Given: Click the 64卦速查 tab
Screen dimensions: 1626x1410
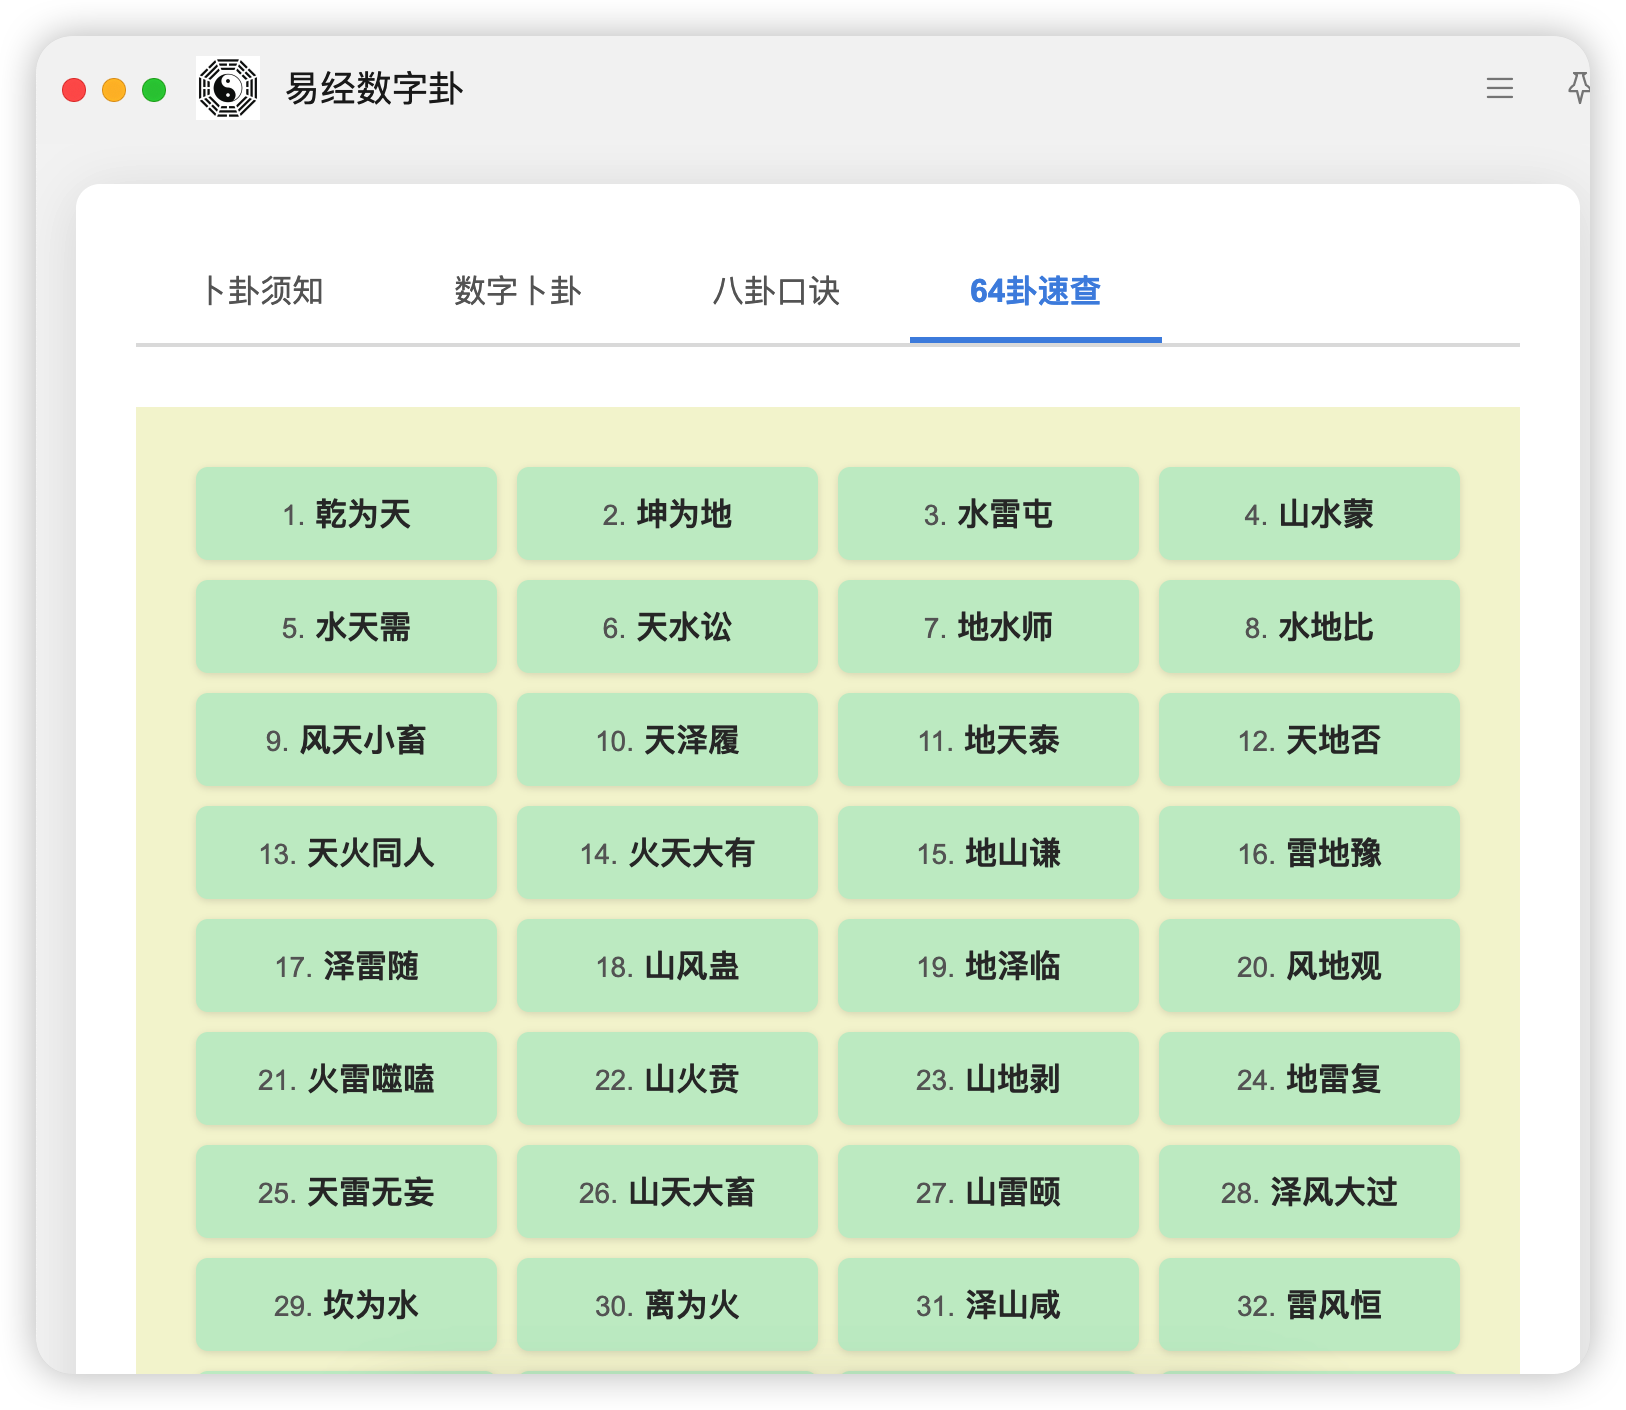Looking at the screenshot, I should 1035,291.
